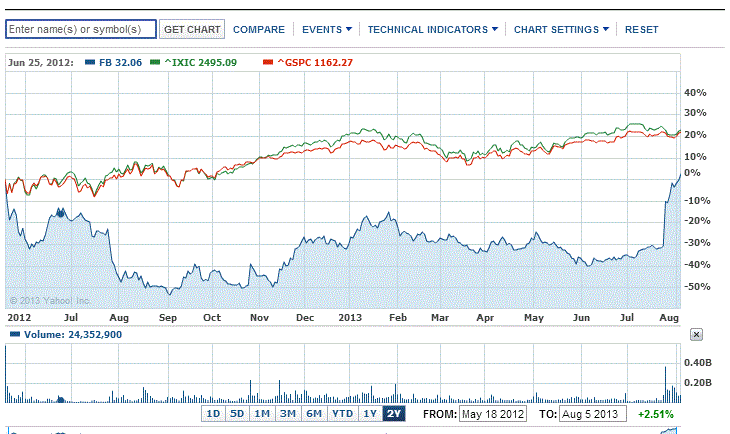Select the 1D time range
This screenshot has height=434, width=730.
pyautogui.click(x=213, y=414)
